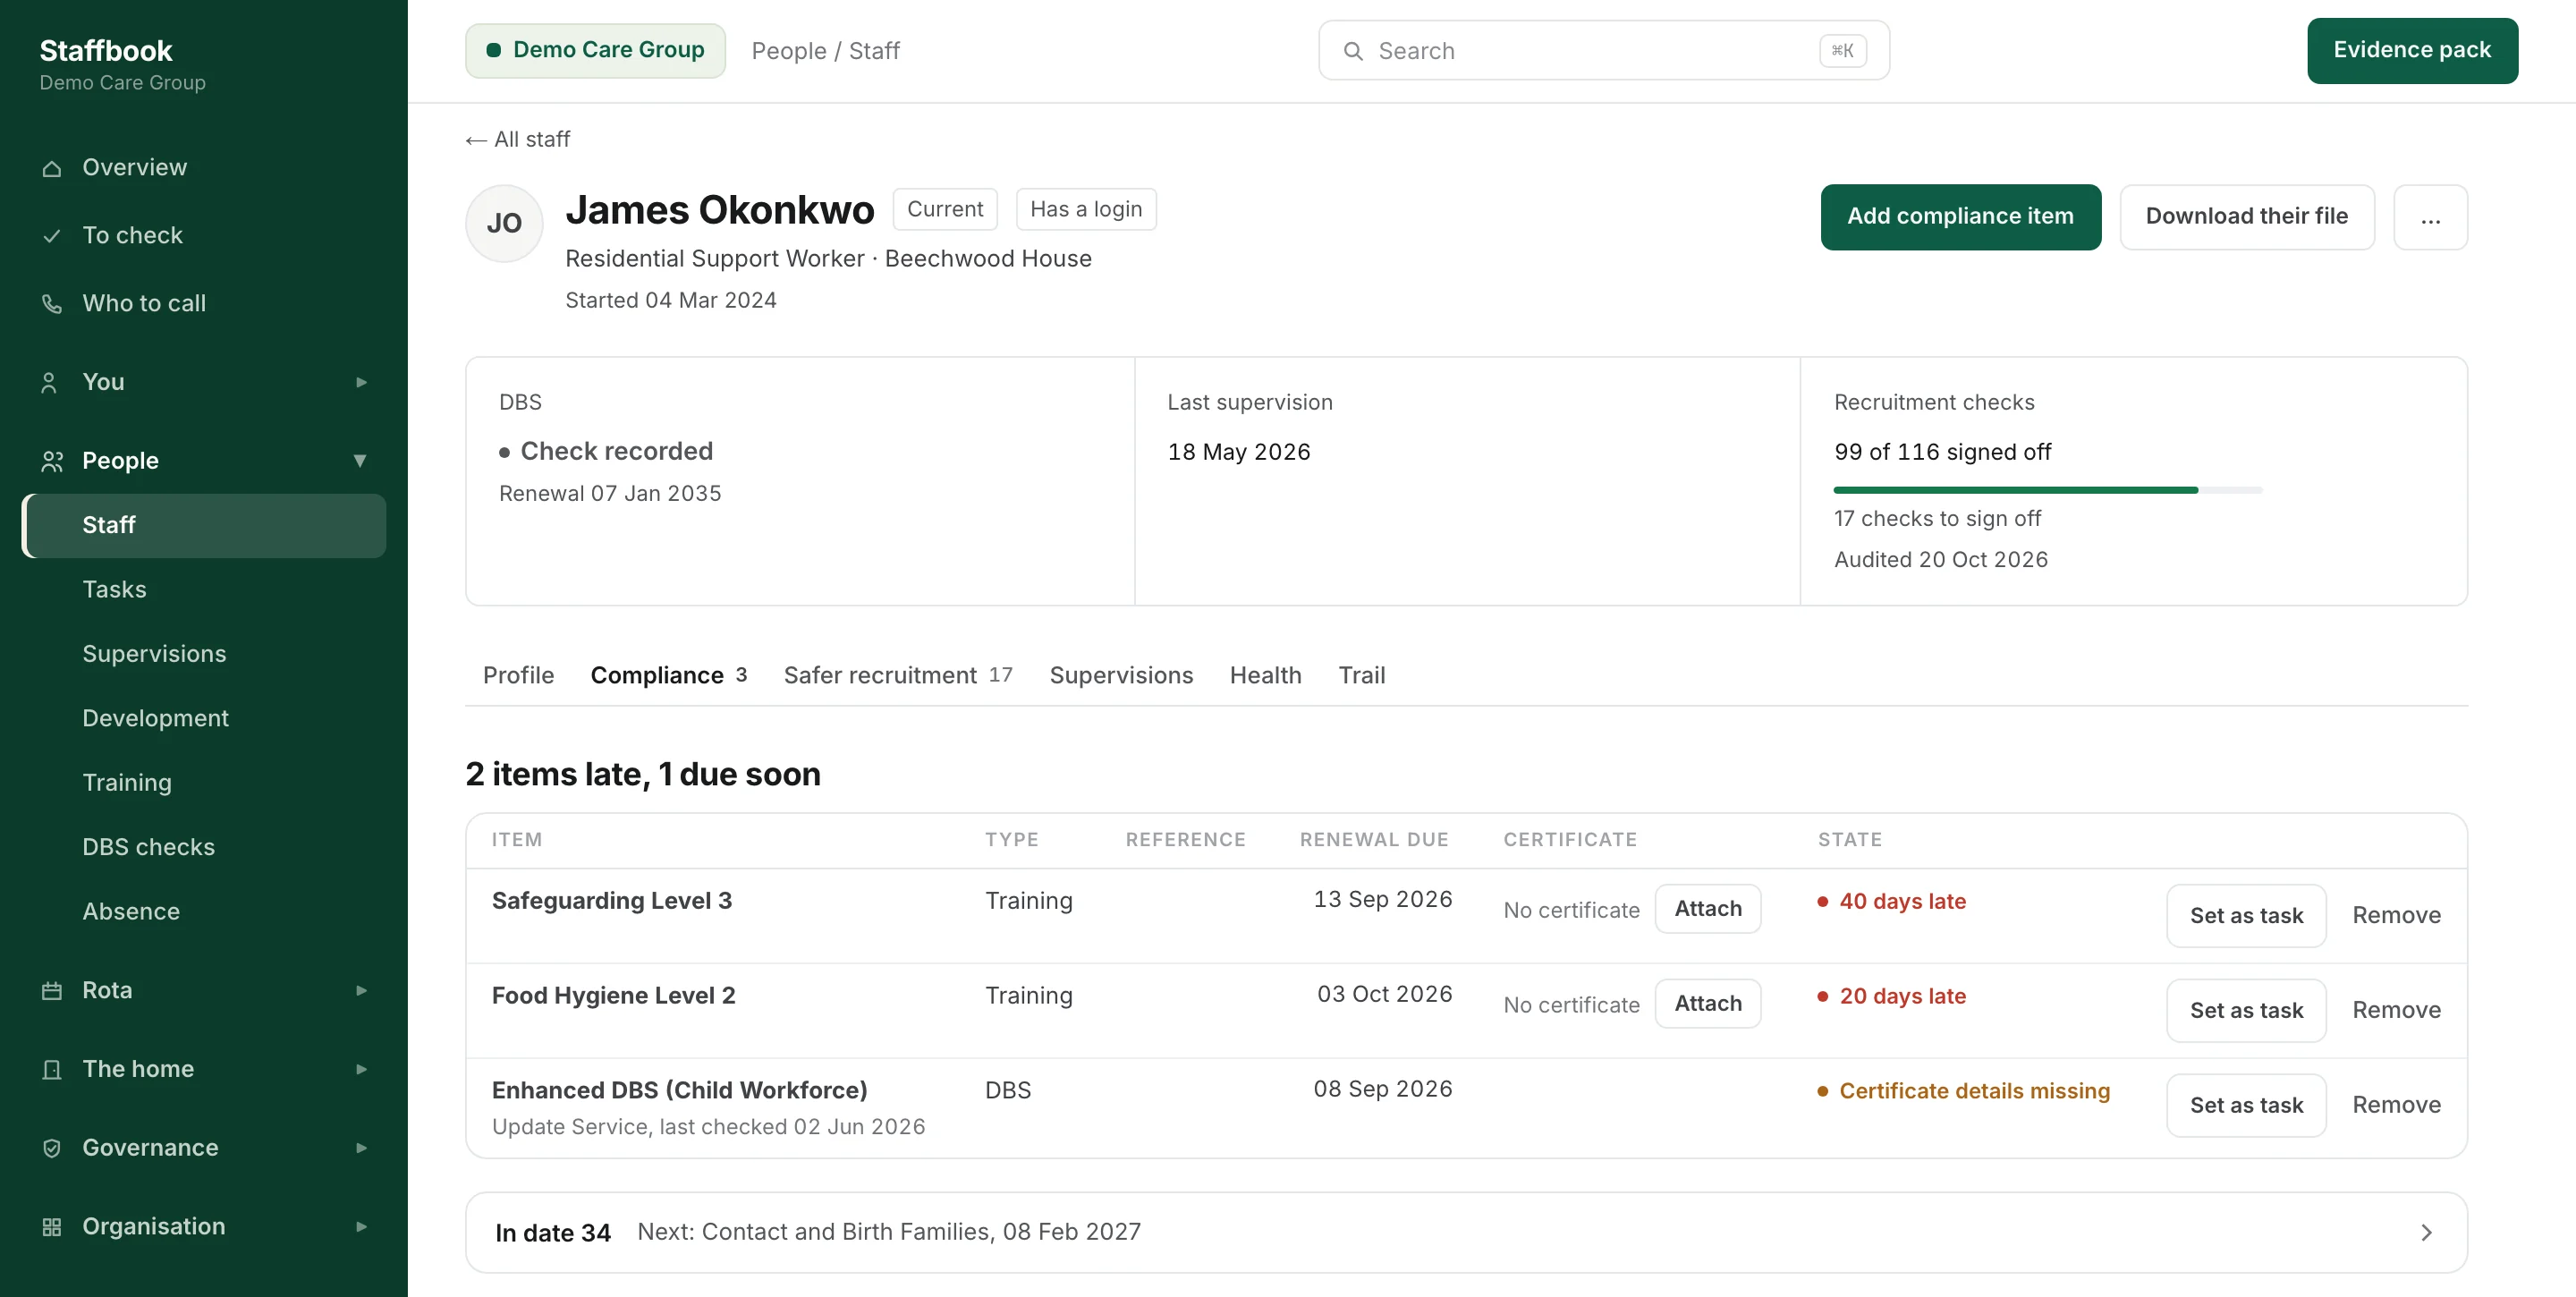The image size is (2576, 1297).
Task: Open DBS checks in the sidebar
Action: pos(148,848)
